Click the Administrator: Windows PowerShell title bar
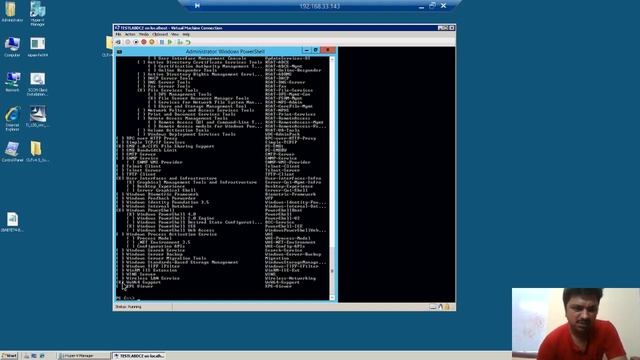This screenshot has height=360, width=640. click(225, 51)
